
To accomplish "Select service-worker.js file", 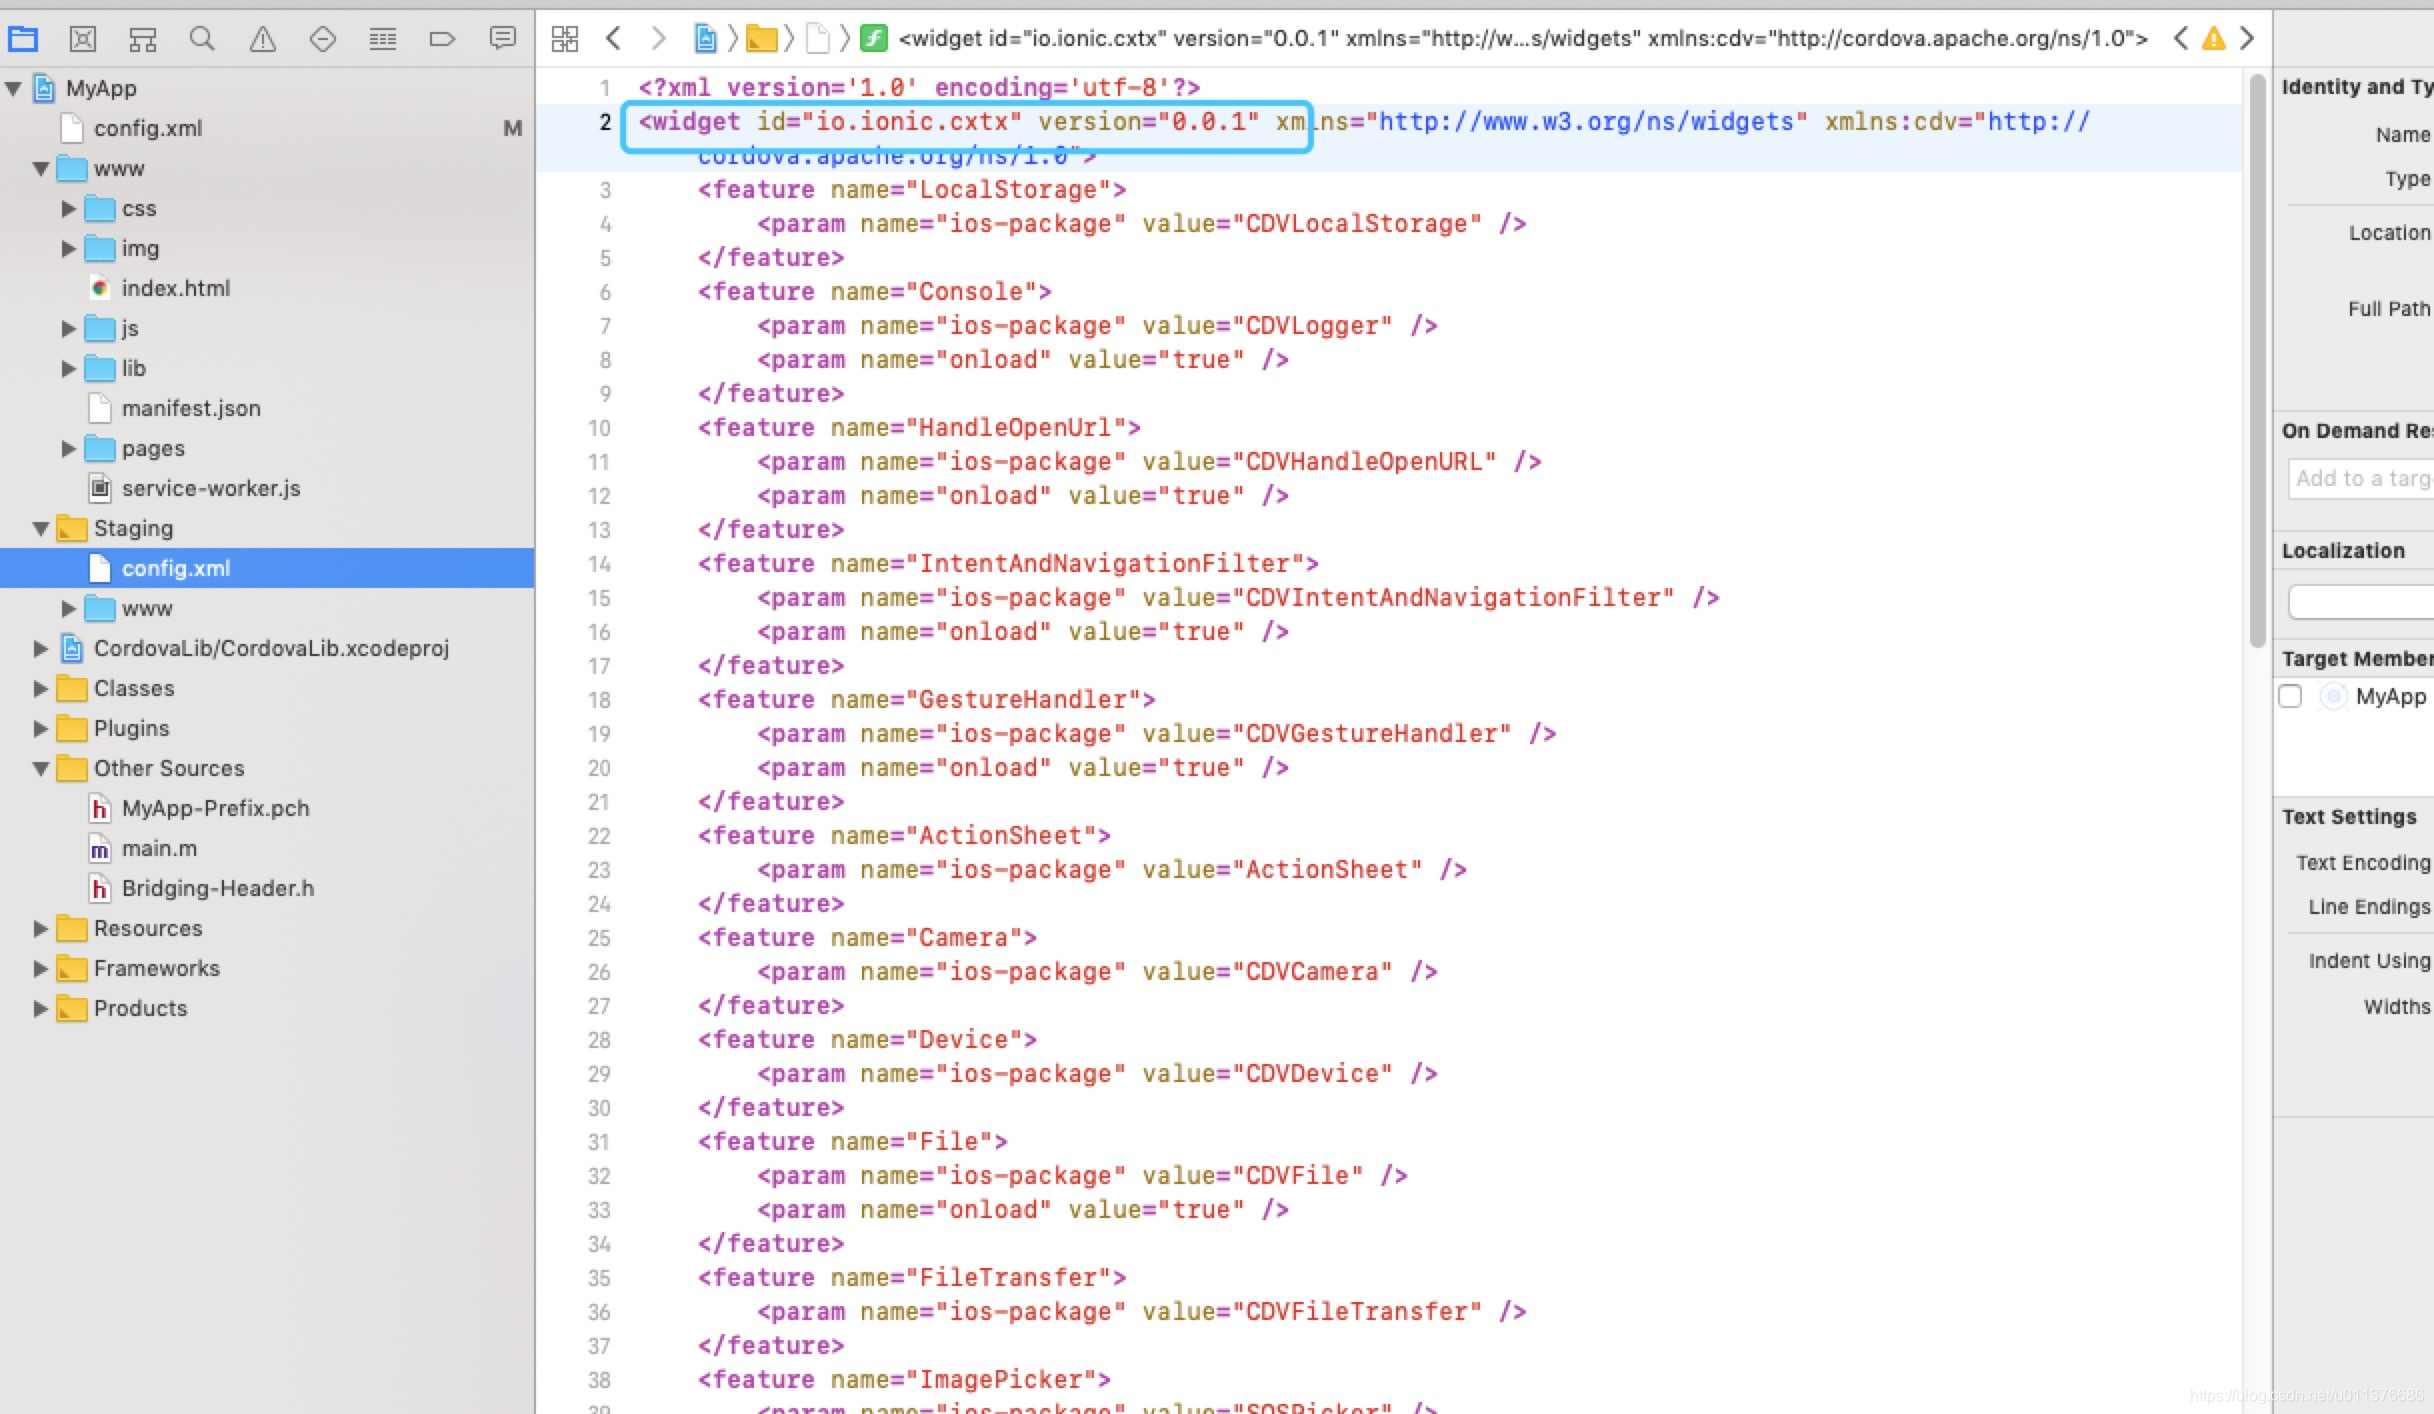I will (210, 488).
